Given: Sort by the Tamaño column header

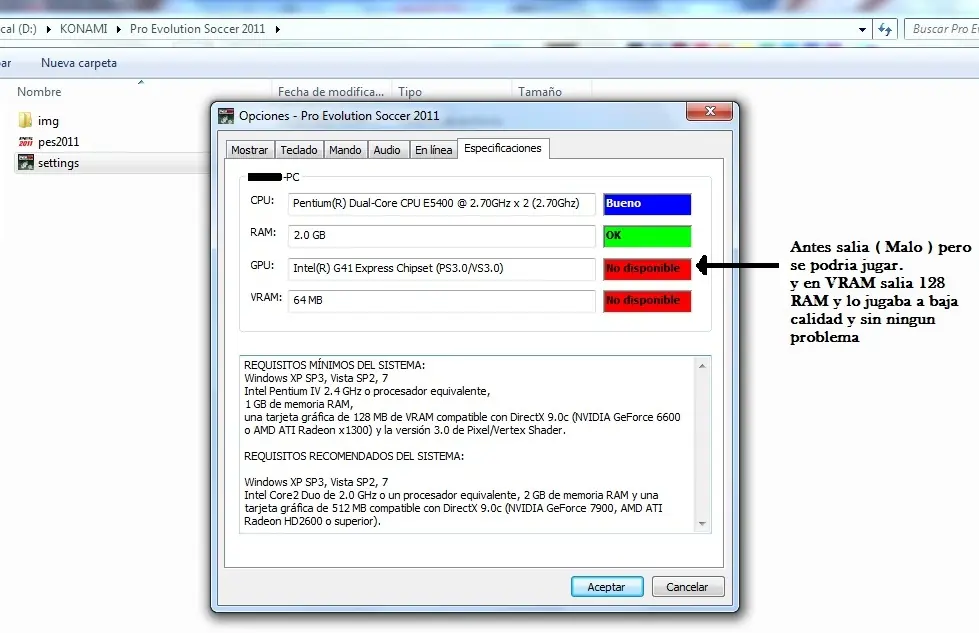Looking at the screenshot, I should point(540,92).
